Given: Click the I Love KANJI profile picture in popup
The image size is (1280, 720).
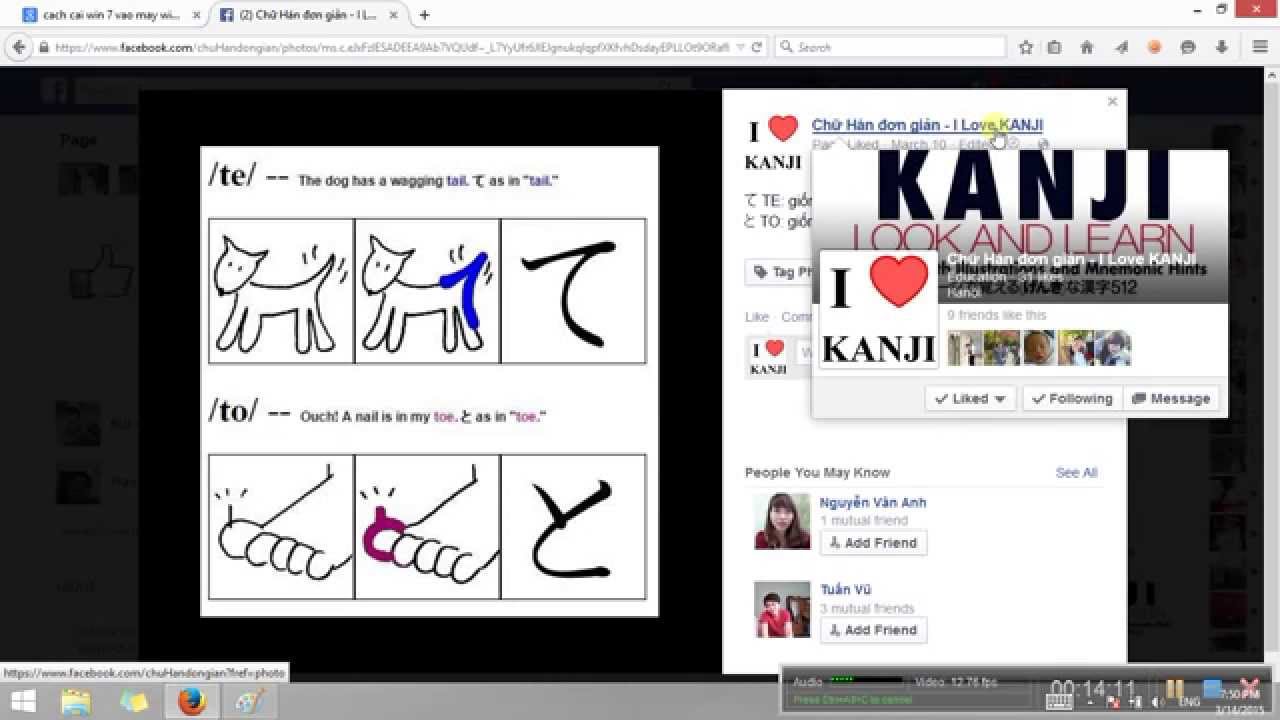Looking at the screenshot, I should coord(878,309).
